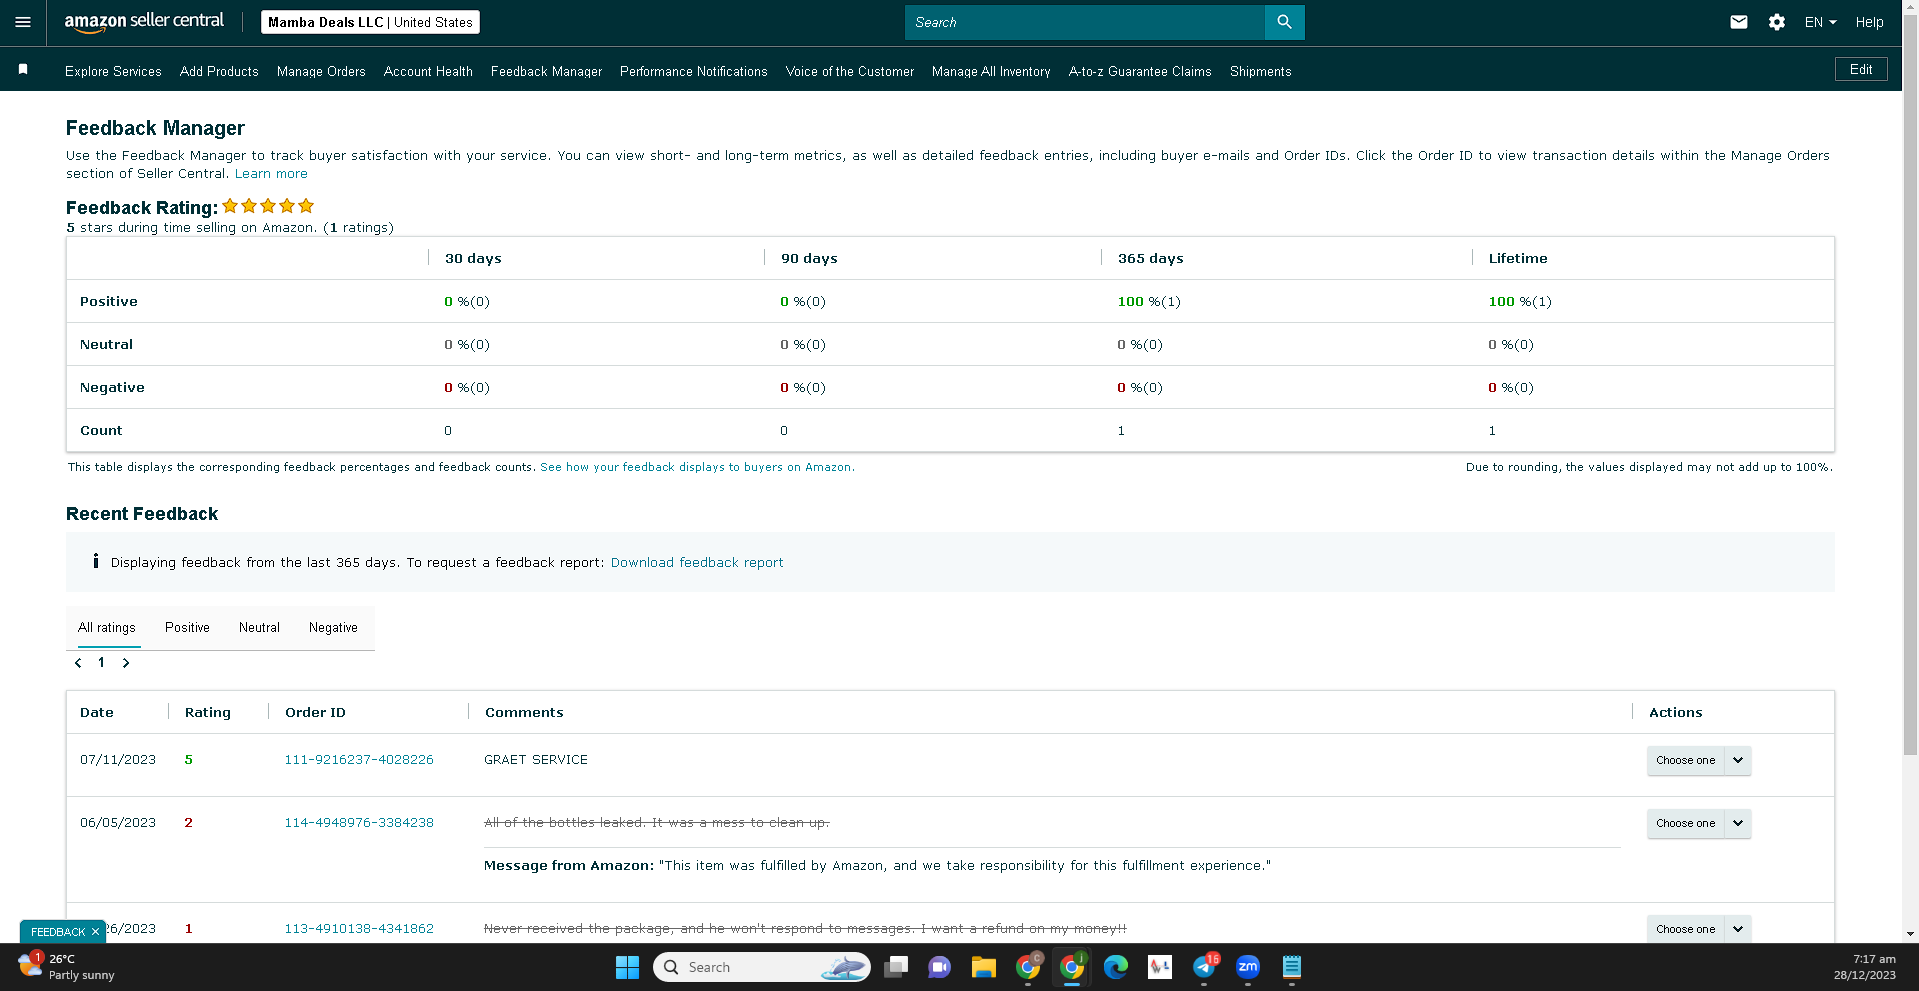1919x991 pixels.
Task: Open the settings gear icon
Action: [1777, 22]
